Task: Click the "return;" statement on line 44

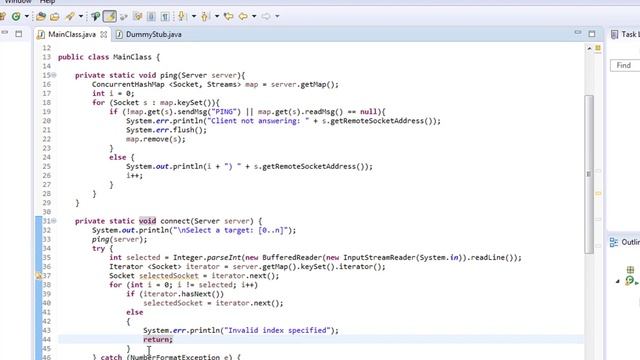Action: [x=158, y=339]
